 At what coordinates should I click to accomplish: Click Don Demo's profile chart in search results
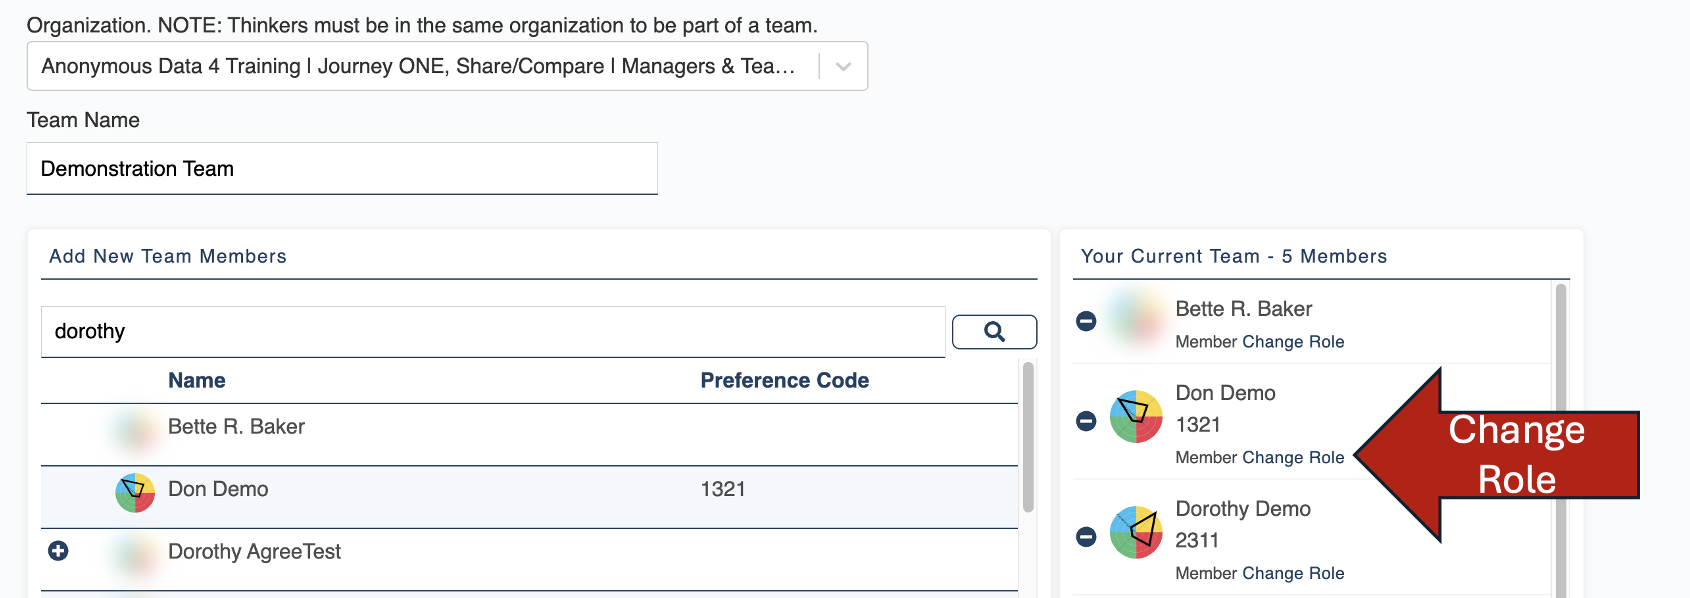(x=135, y=492)
